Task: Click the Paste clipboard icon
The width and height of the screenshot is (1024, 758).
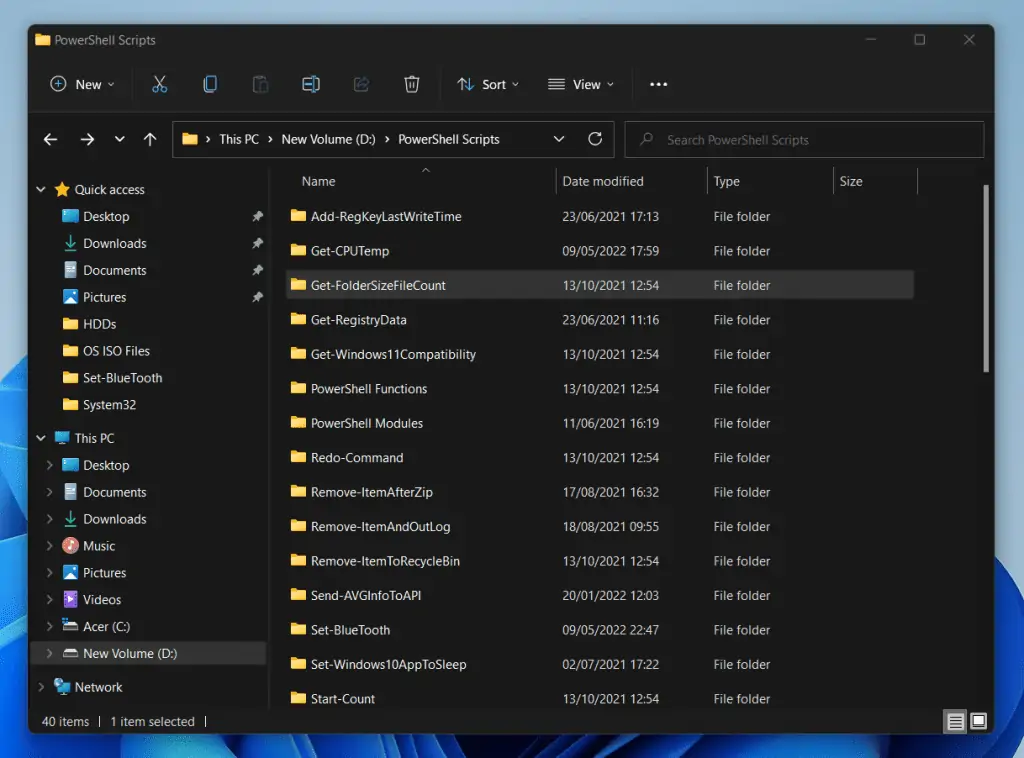Action: point(260,84)
